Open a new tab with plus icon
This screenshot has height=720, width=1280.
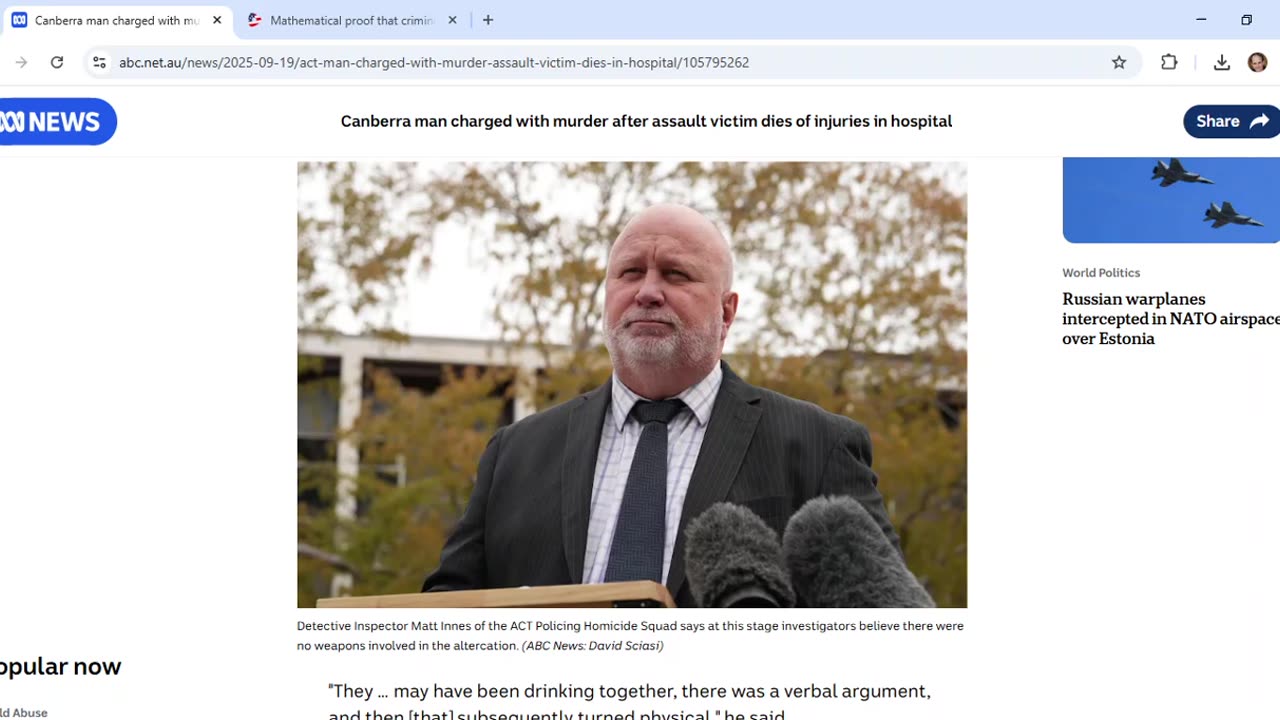point(488,20)
